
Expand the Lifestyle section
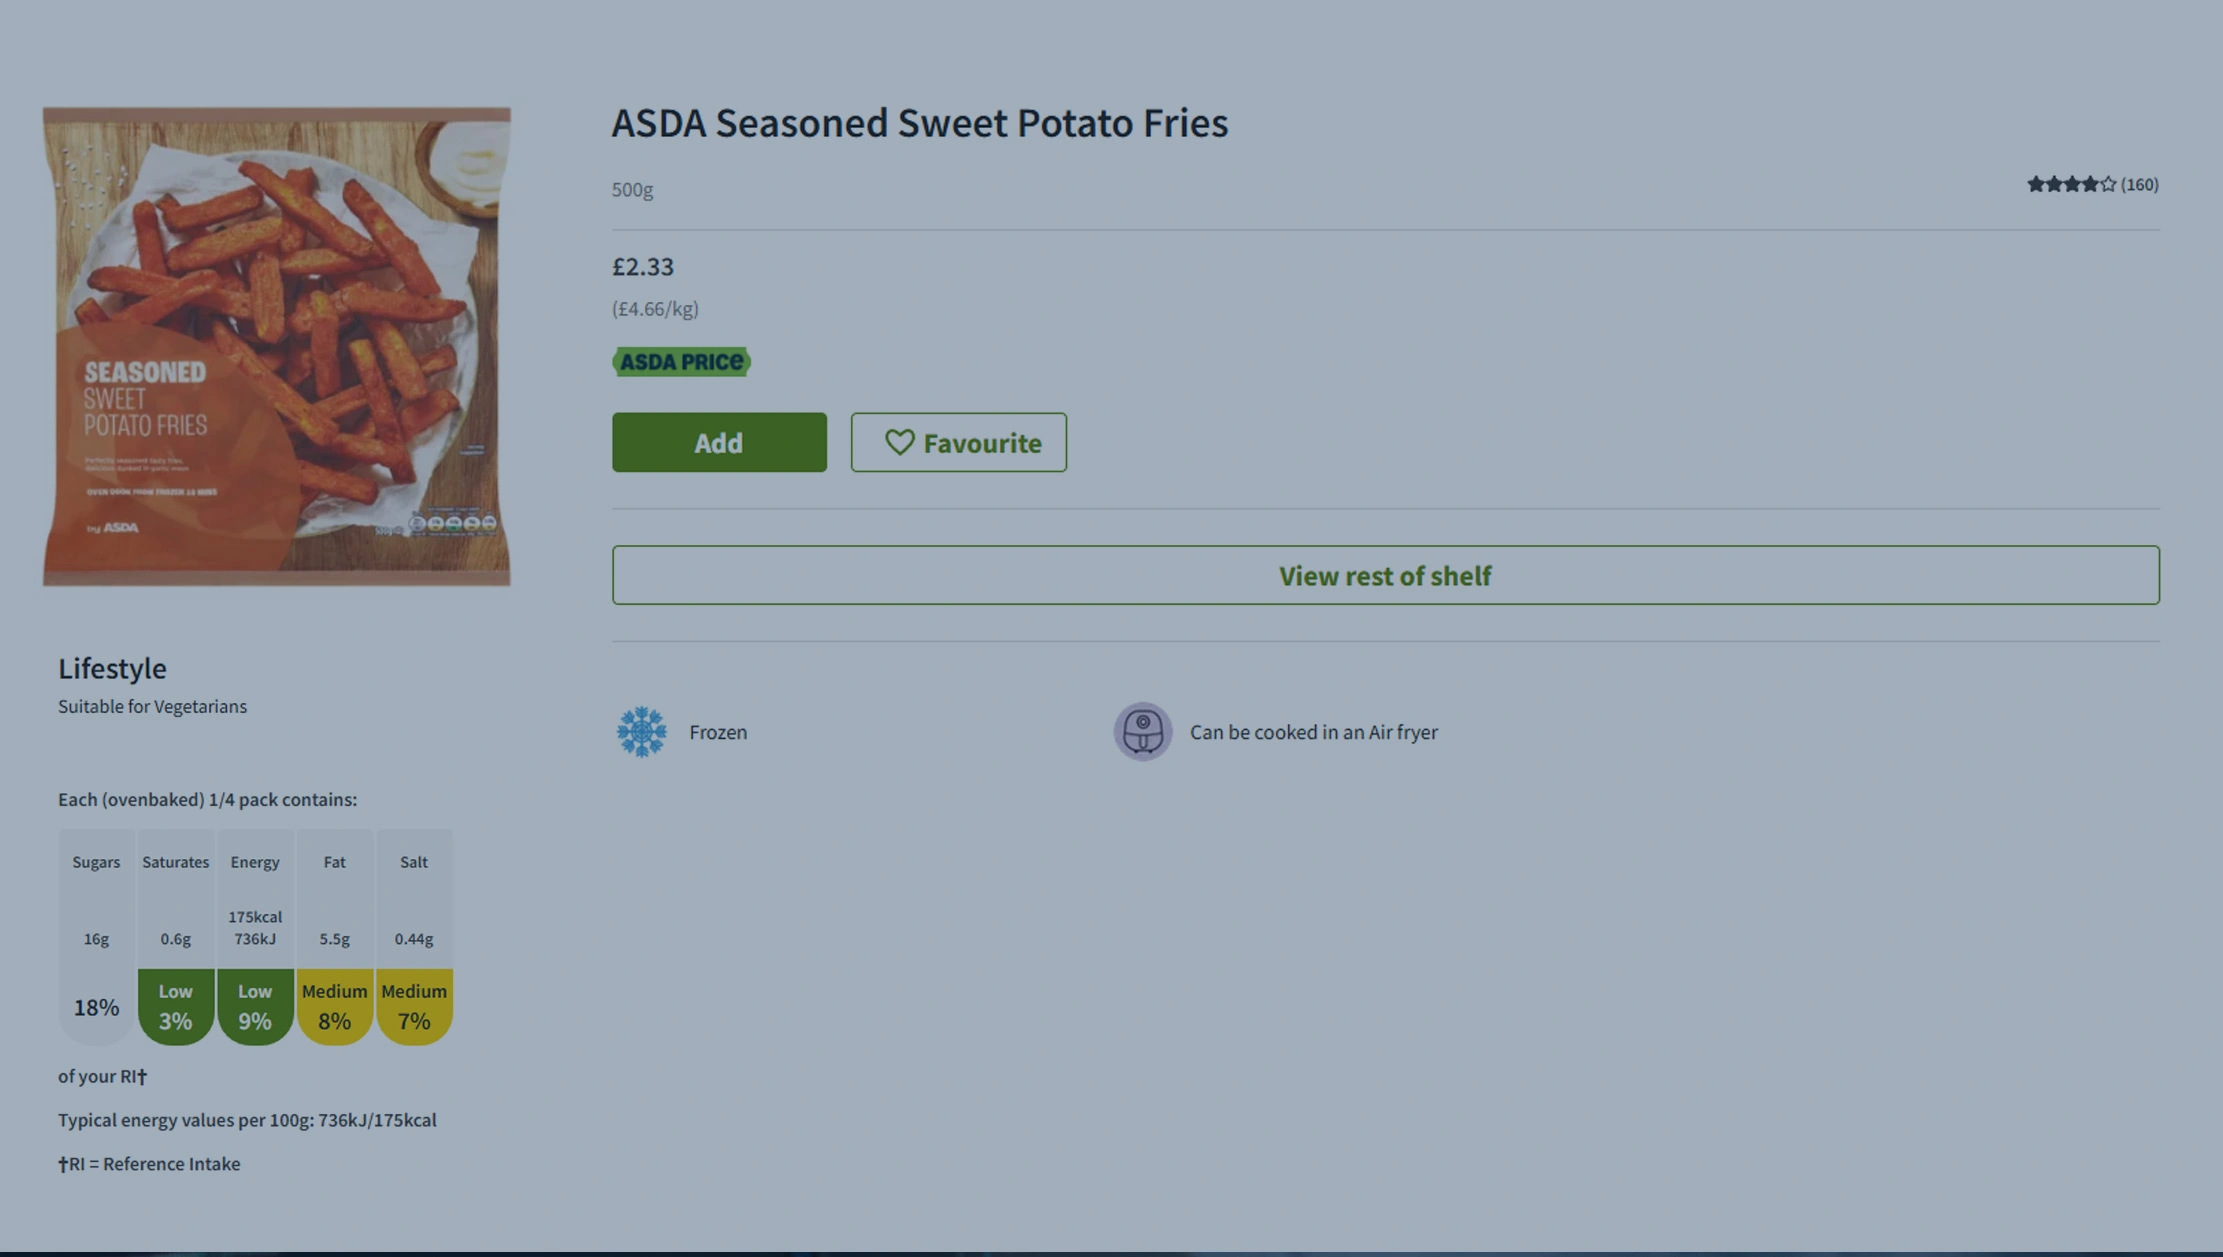(112, 668)
